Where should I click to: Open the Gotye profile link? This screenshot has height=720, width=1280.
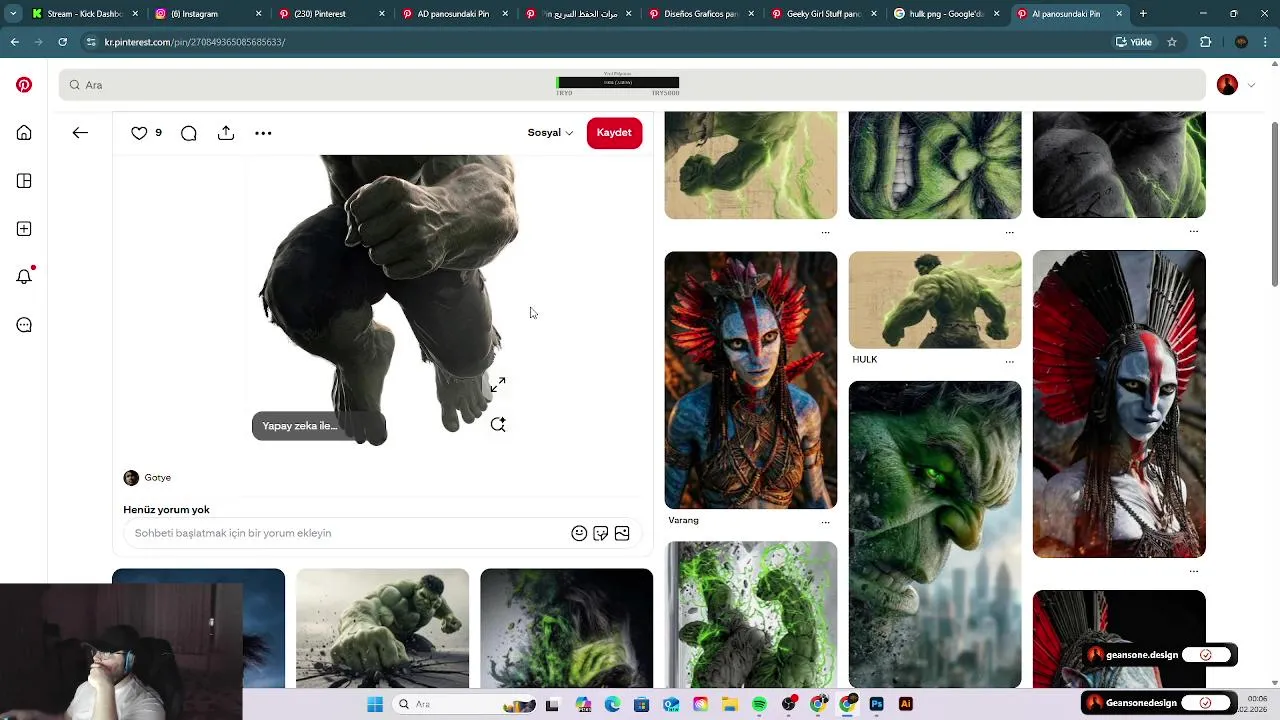(147, 478)
